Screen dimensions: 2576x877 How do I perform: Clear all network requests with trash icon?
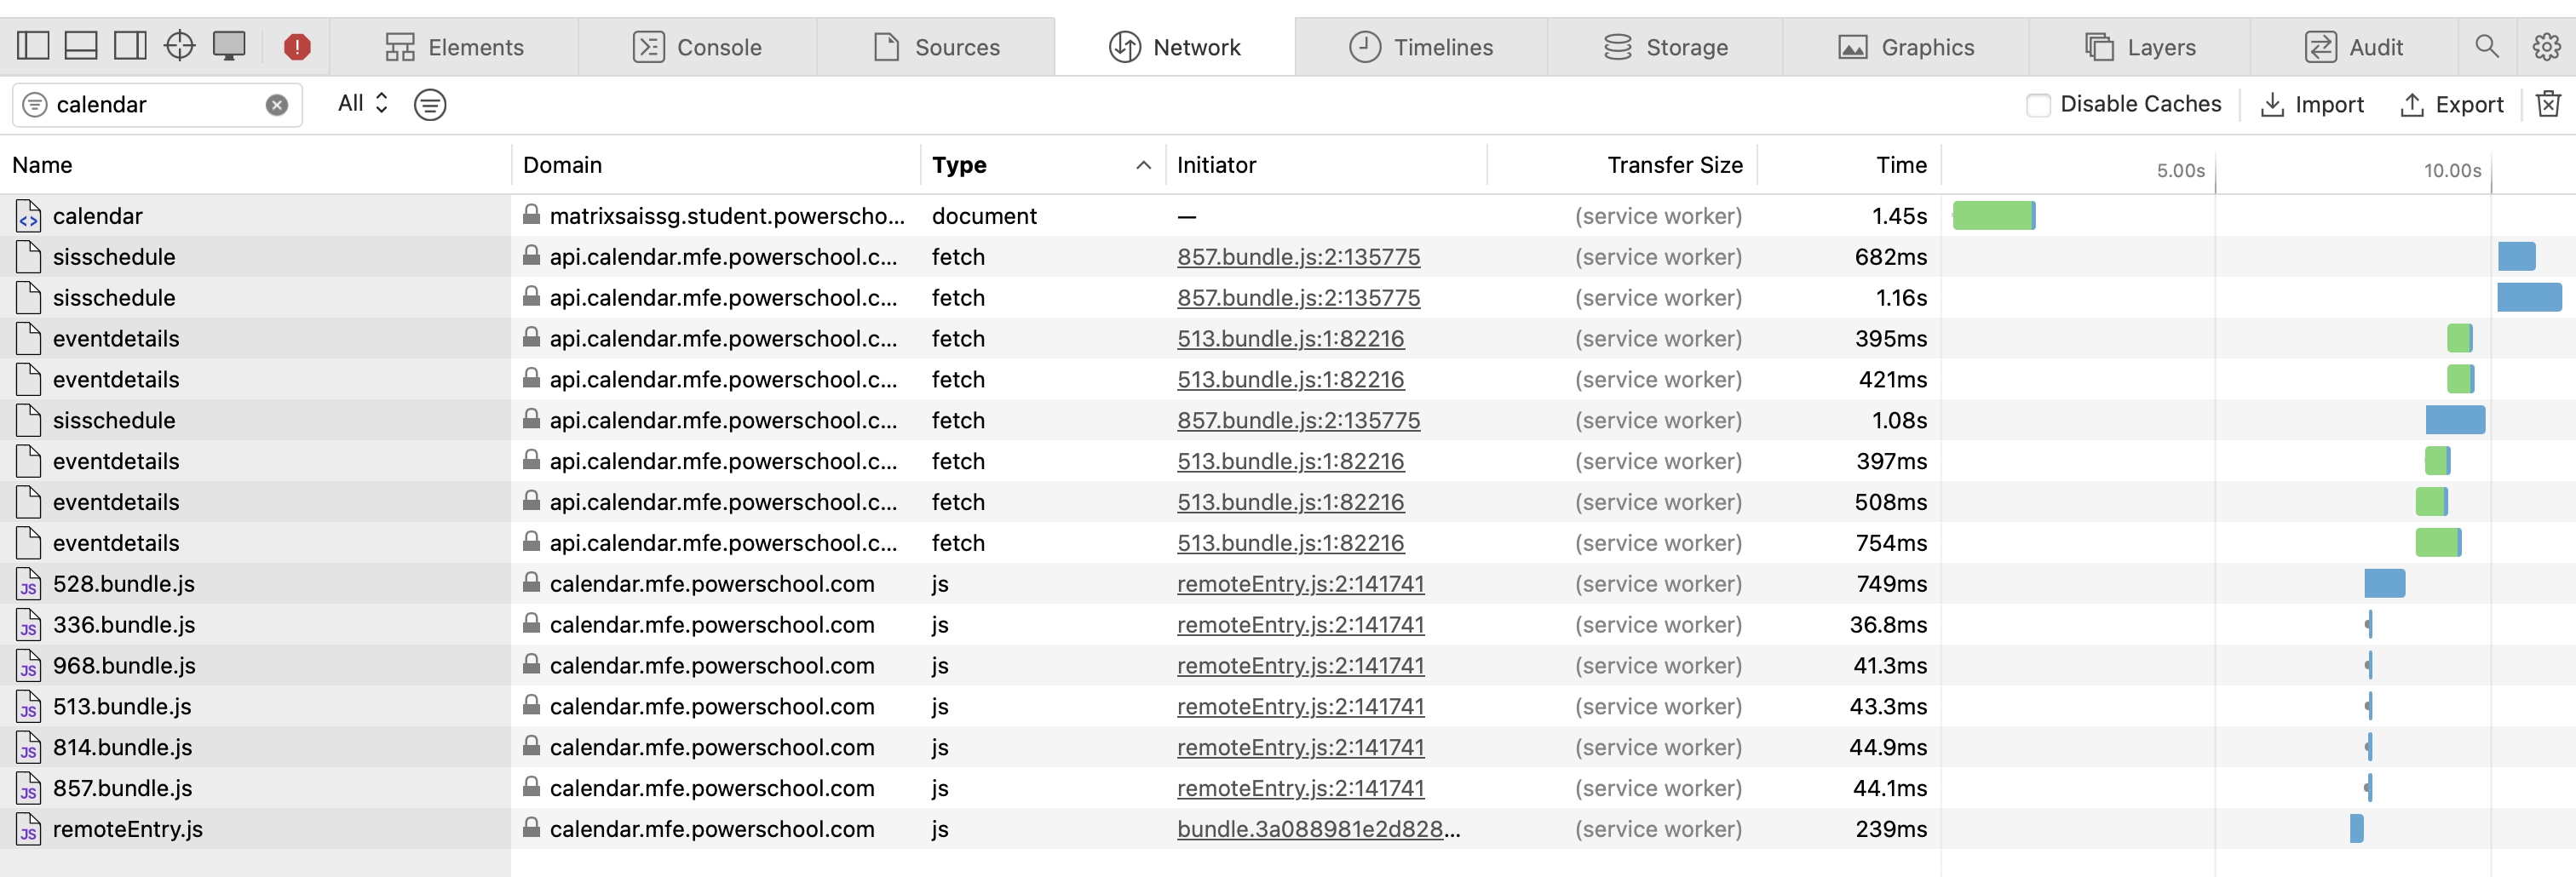(2549, 104)
